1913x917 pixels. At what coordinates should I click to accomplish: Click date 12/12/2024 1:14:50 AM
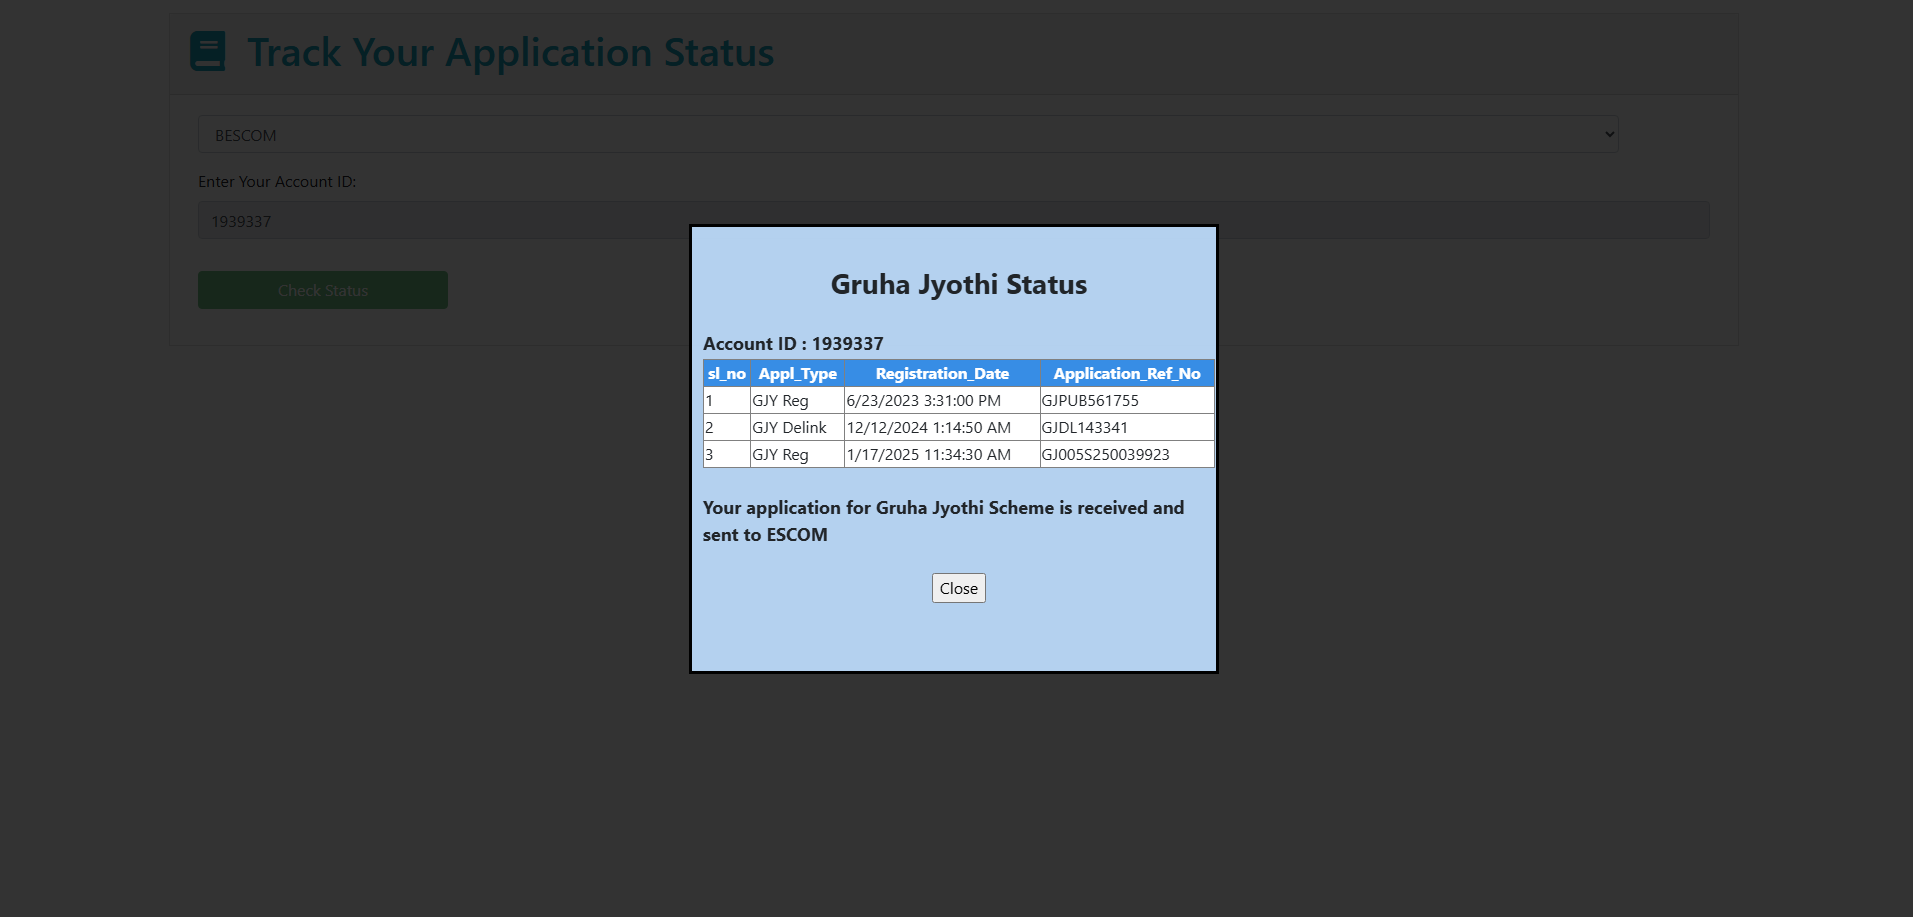[929, 427]
